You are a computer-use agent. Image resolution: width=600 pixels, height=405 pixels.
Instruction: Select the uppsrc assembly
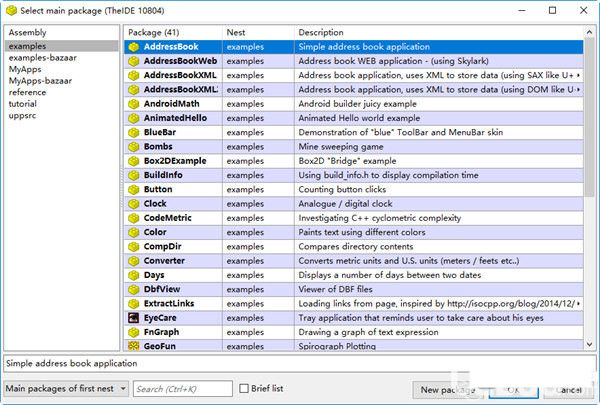pyautogui.click(x=22, y=115)
